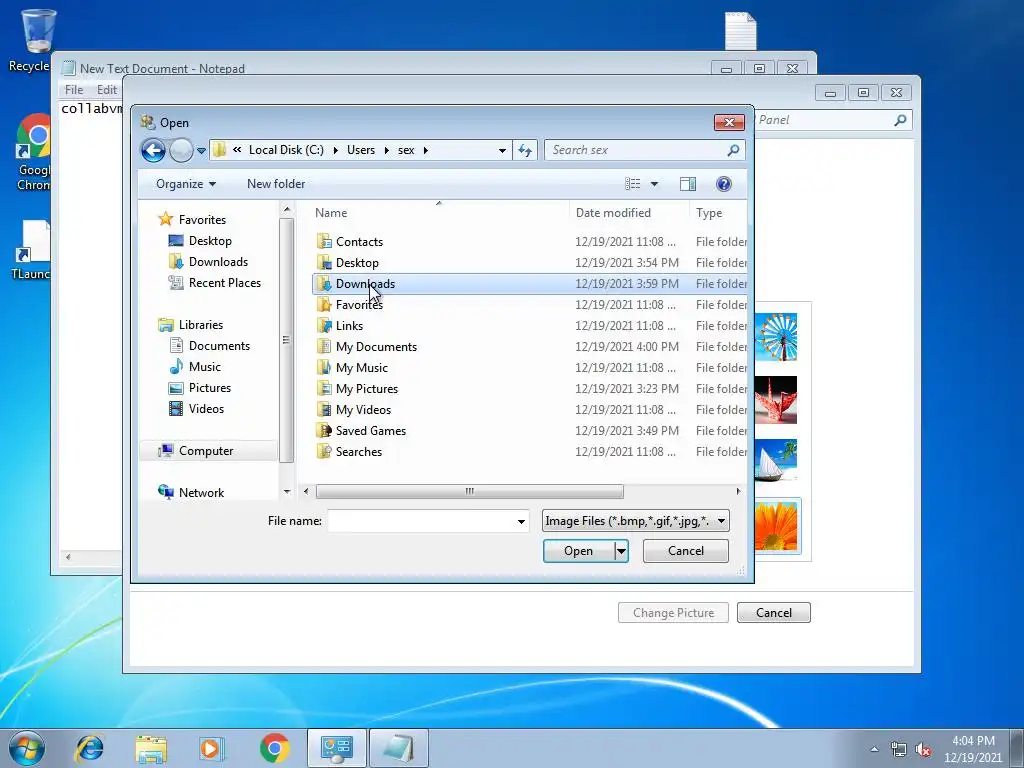Open the Organize menu
This screenshot has width=1024, height=768.
pyautogui.click(x=186, y=184)
